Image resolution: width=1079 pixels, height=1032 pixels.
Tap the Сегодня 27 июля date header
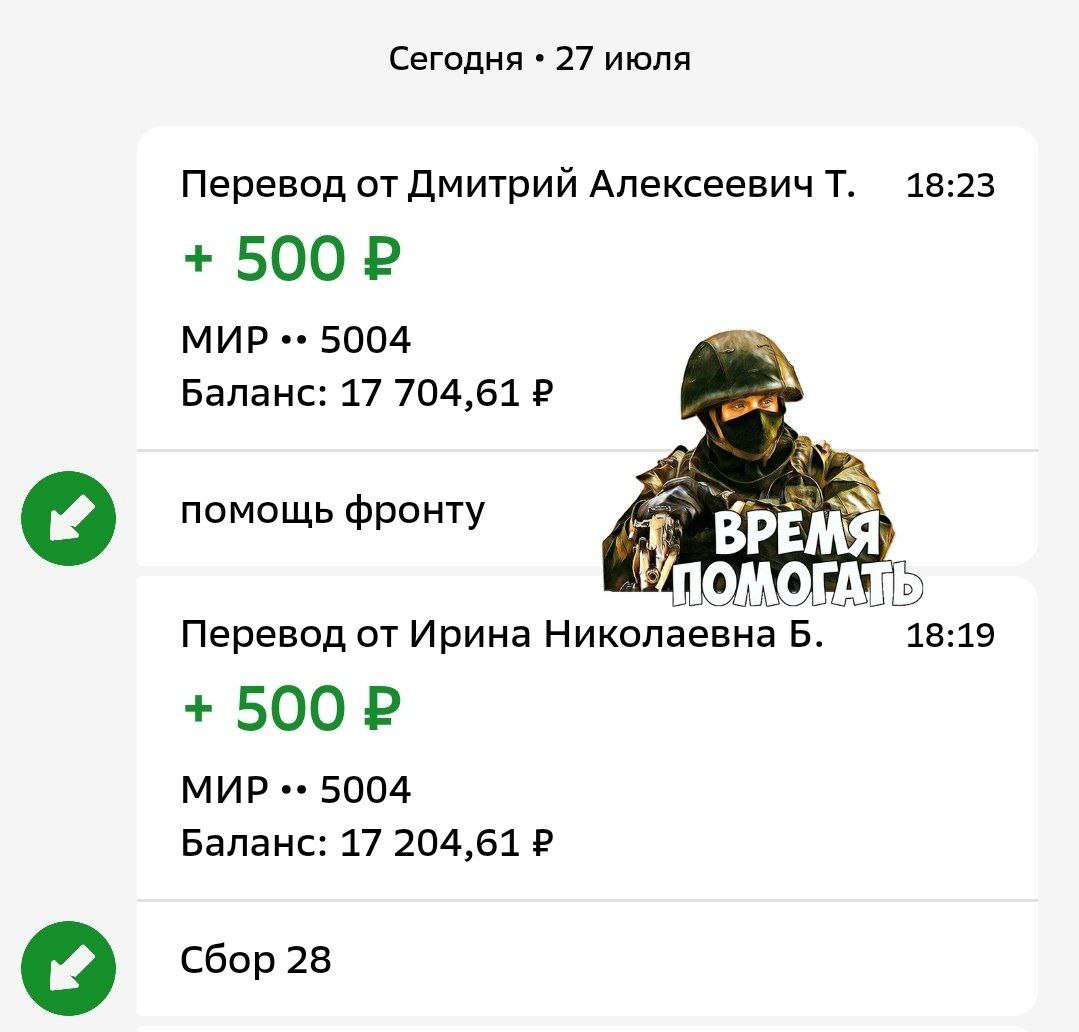[x=540, y=59]
